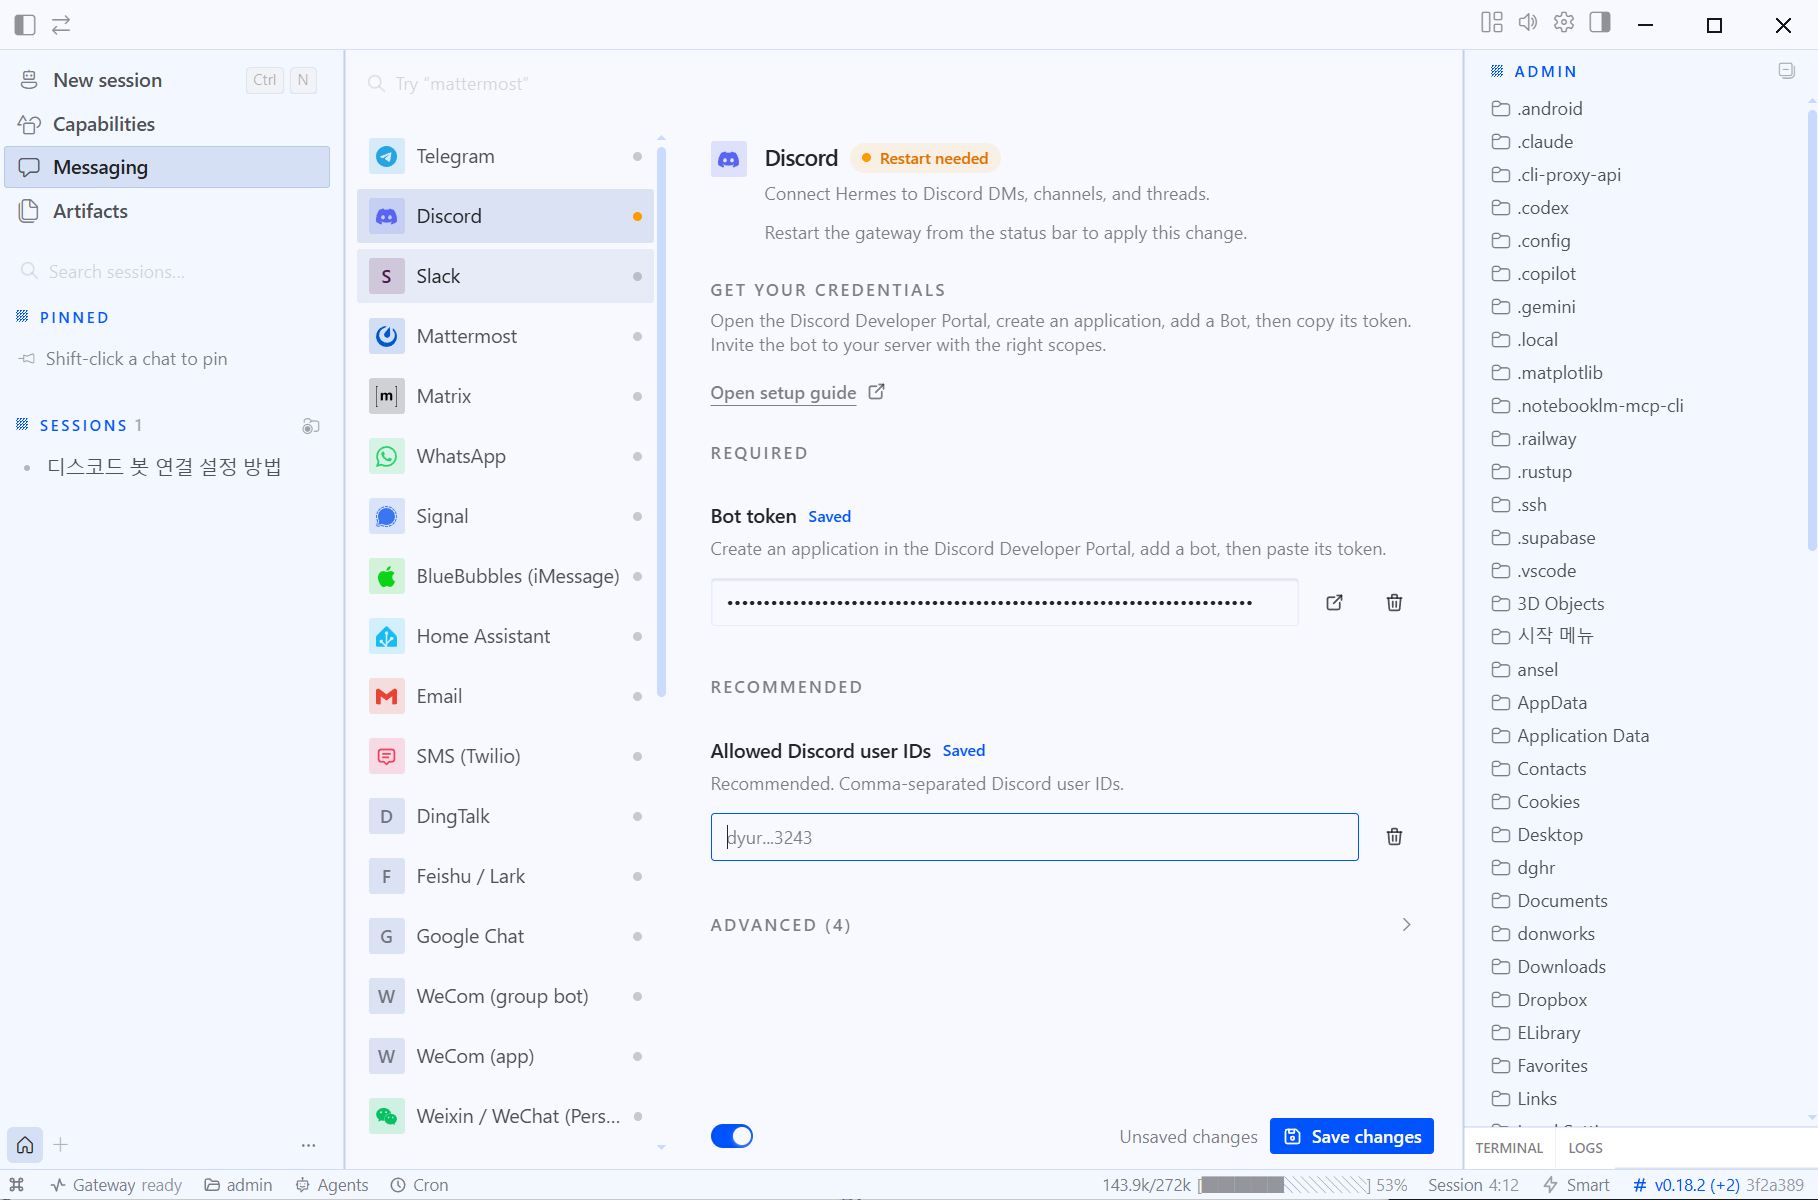
Task: Select the Signal platform icon
Action: point(387,516)
